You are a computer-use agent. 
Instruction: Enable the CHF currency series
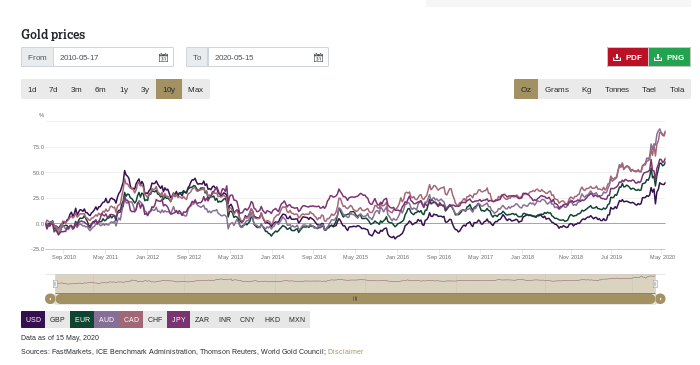coord(155,319)
